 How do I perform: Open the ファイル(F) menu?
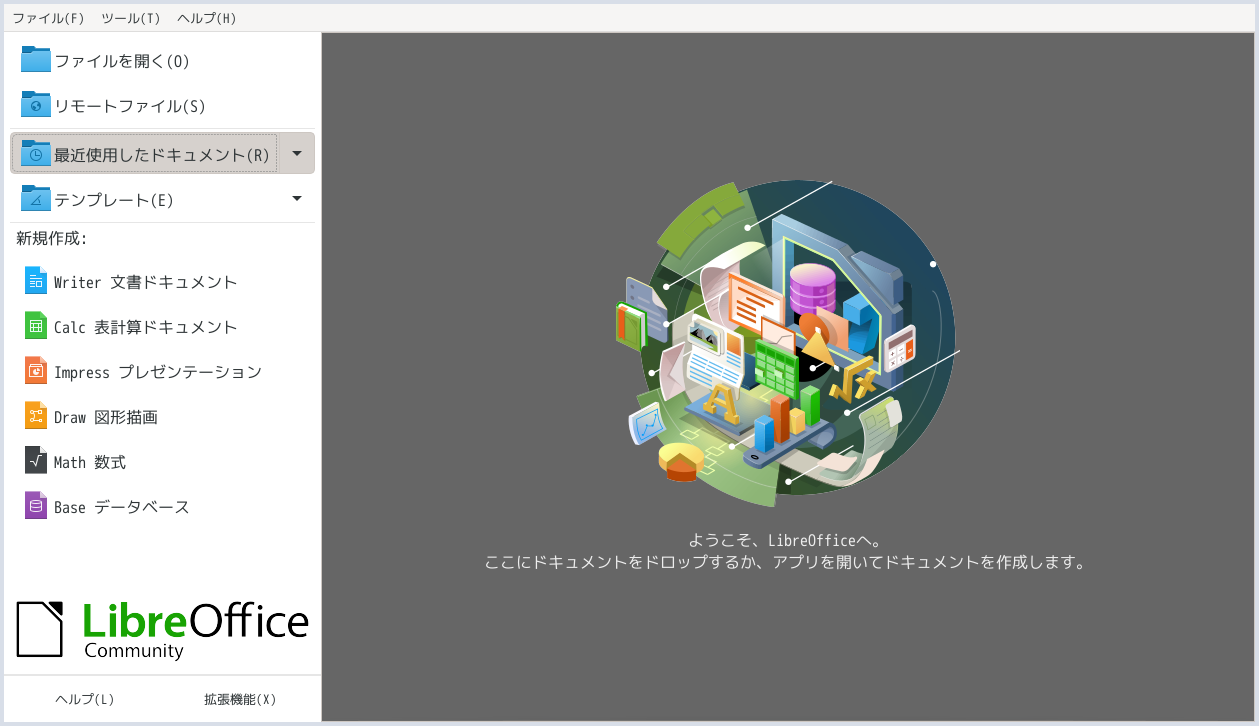point(48,18)
